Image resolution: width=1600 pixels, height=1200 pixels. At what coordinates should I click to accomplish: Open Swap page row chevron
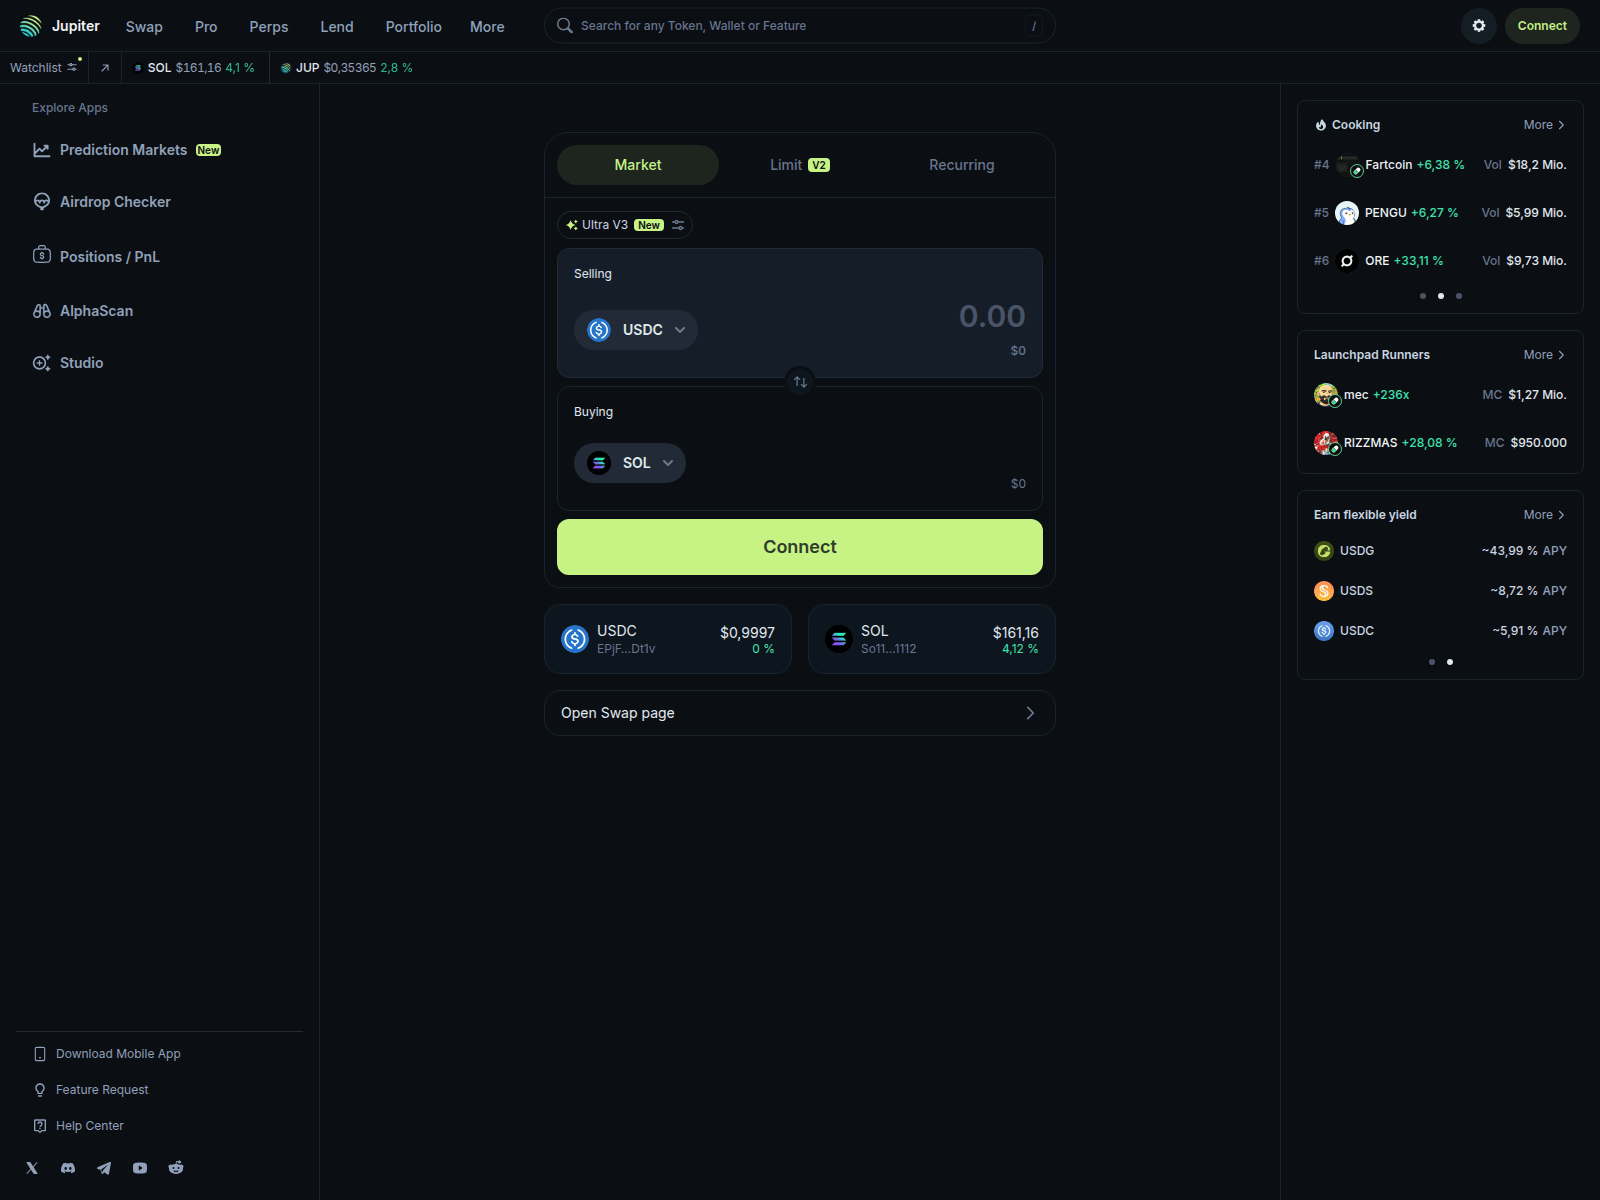1030,713
